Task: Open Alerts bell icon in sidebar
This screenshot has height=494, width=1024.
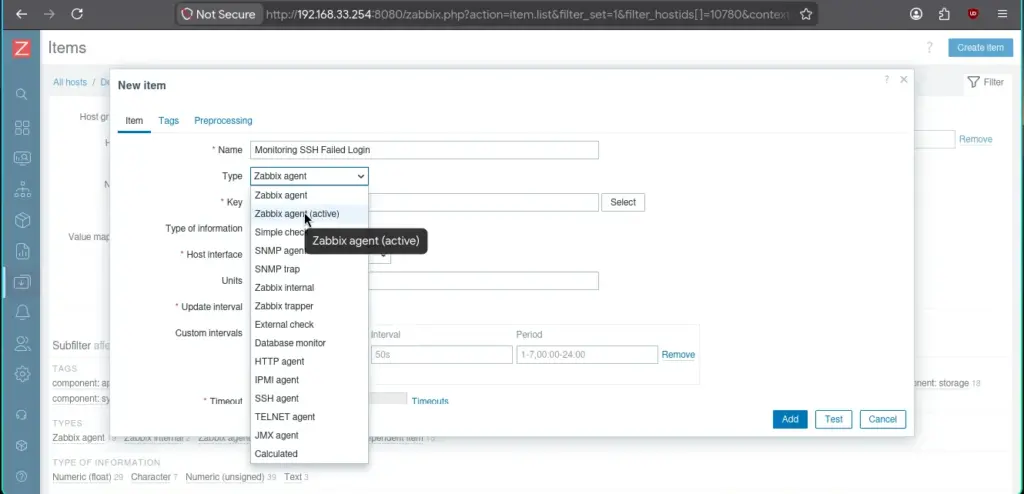Action: pyautogui.click(x=22, y=313)
